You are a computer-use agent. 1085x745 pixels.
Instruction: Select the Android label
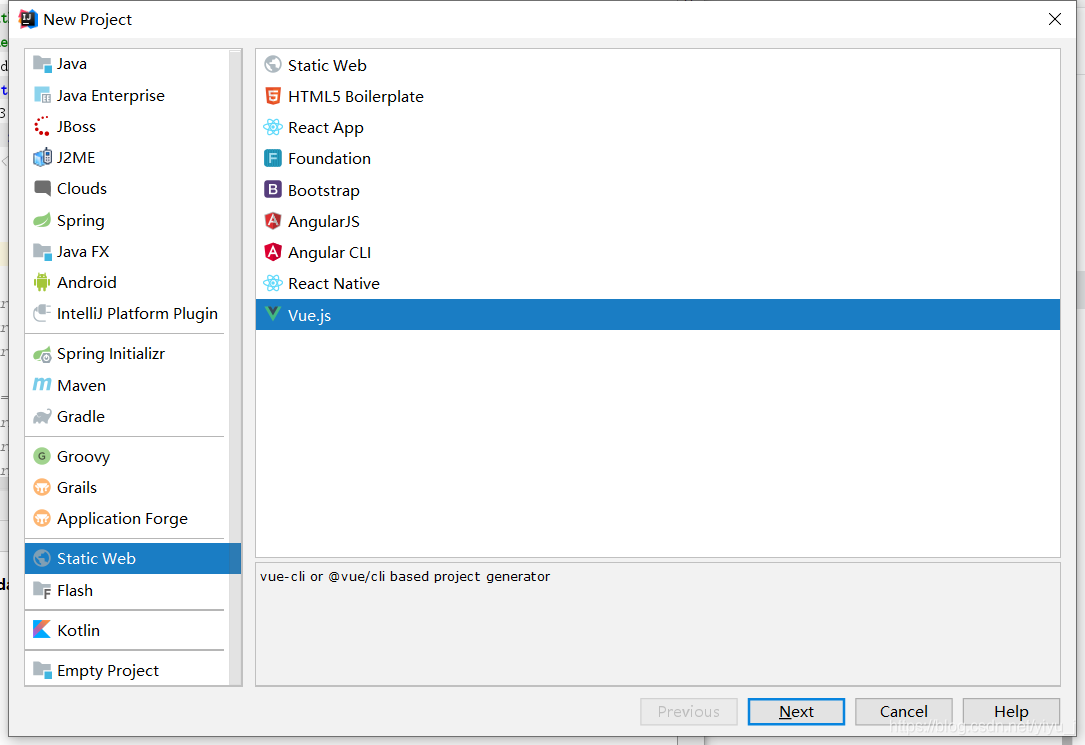tap(87, 282)
